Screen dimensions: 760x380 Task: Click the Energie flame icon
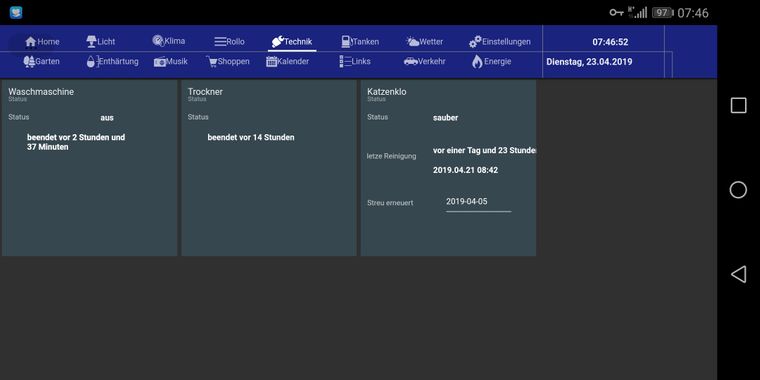click(477, 62)
